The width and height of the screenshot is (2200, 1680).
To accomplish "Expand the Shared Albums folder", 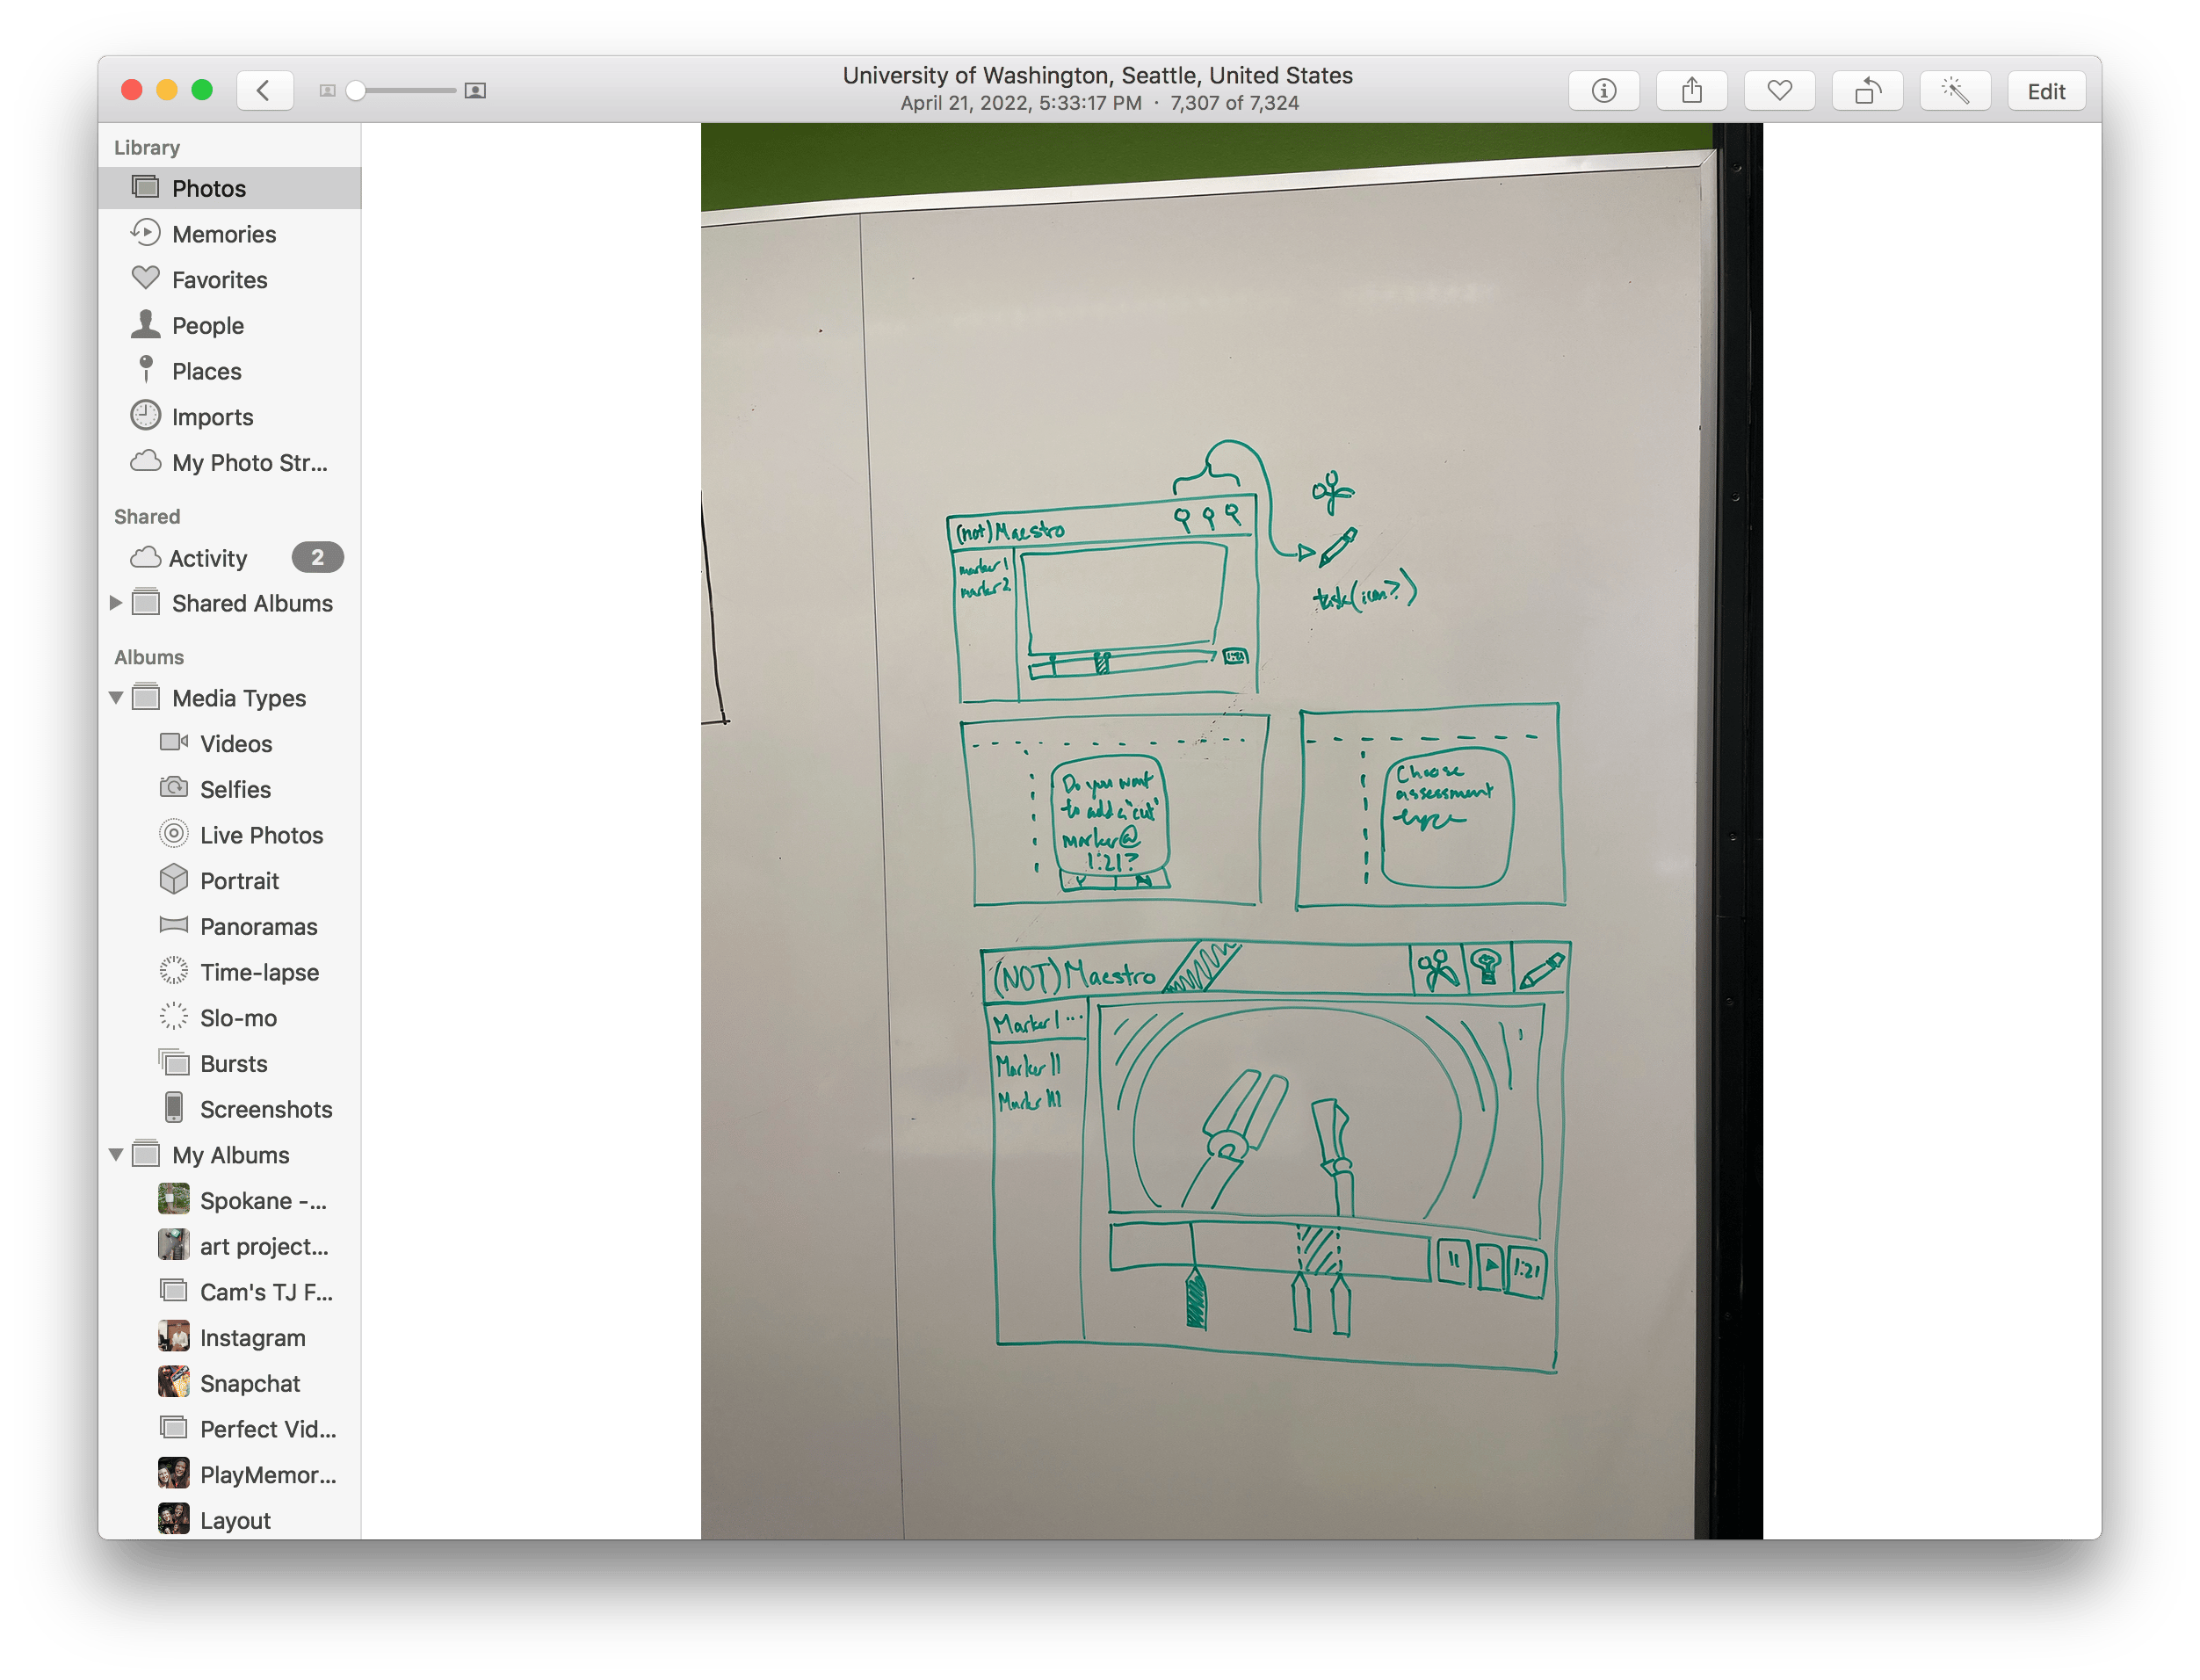I will point(116,603).
